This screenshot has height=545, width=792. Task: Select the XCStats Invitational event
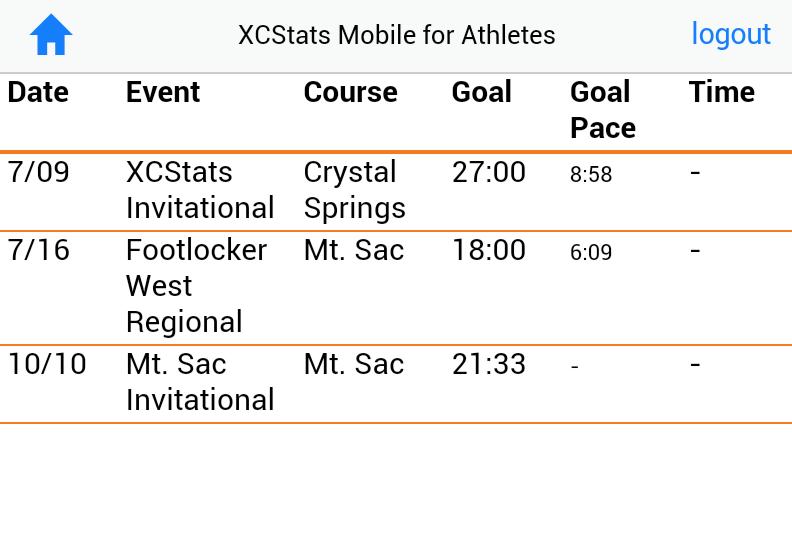coord(200,190)
